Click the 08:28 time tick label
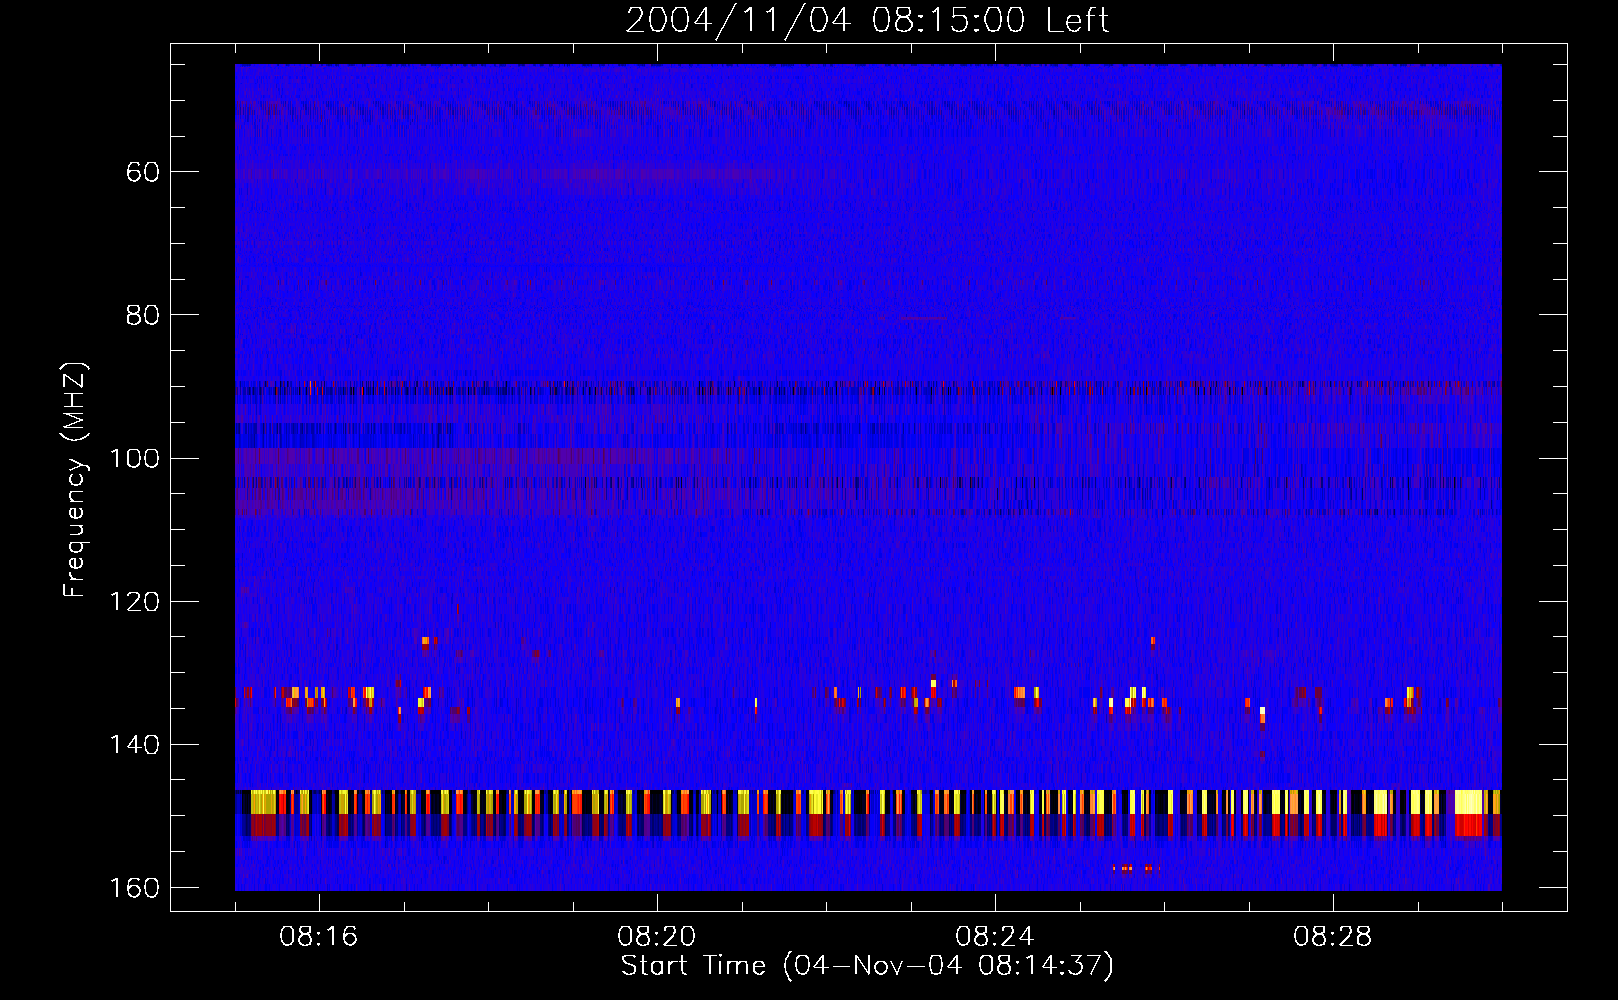Screen dimensions: 1618x1000 coord(1333,937)
